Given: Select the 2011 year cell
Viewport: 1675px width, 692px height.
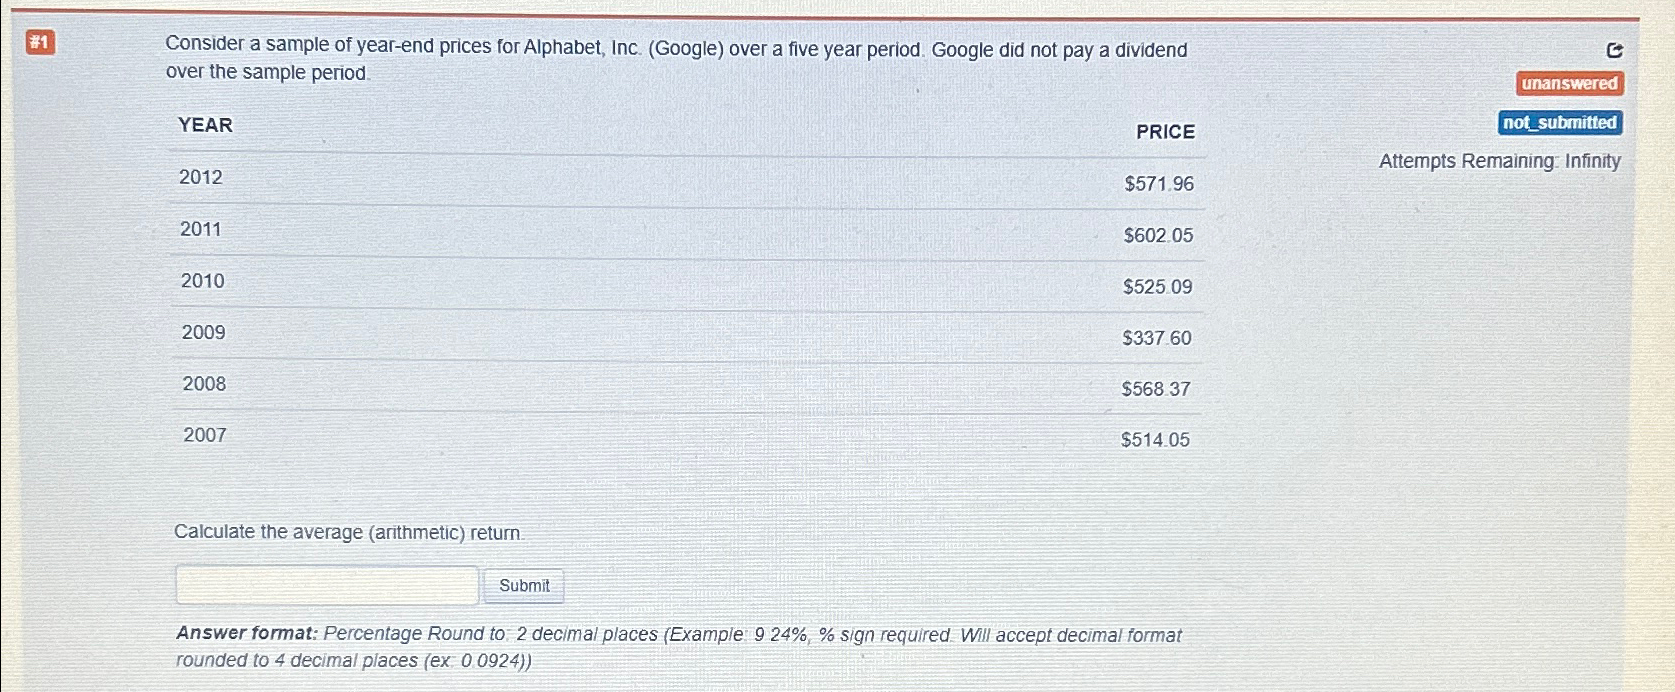Looking at the screenshot, I should 201,229.
